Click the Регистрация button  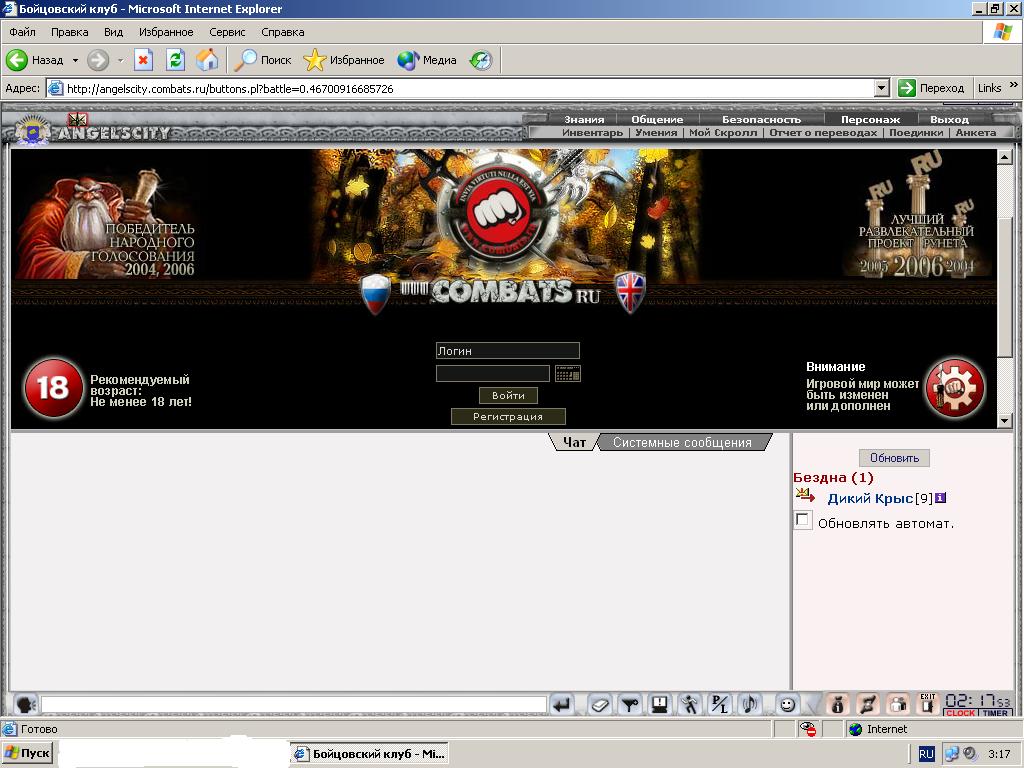[508, 416]
